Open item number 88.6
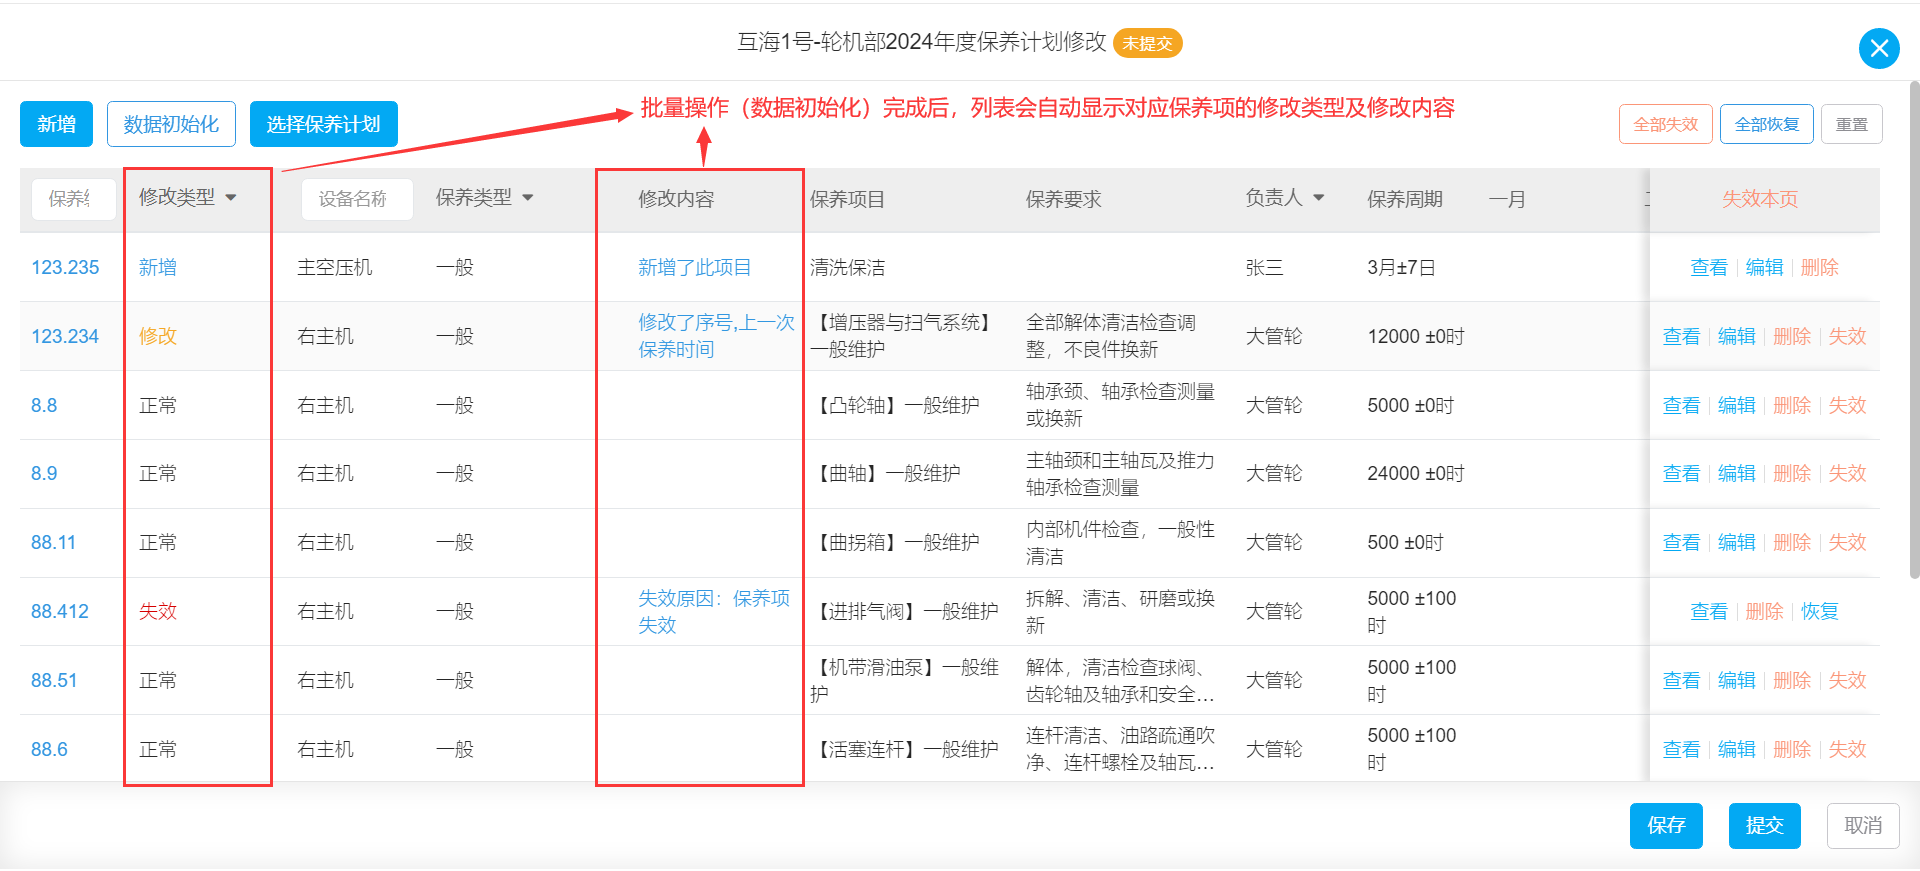Viewport: 1920px width, 871px height. tap(49, 749)
